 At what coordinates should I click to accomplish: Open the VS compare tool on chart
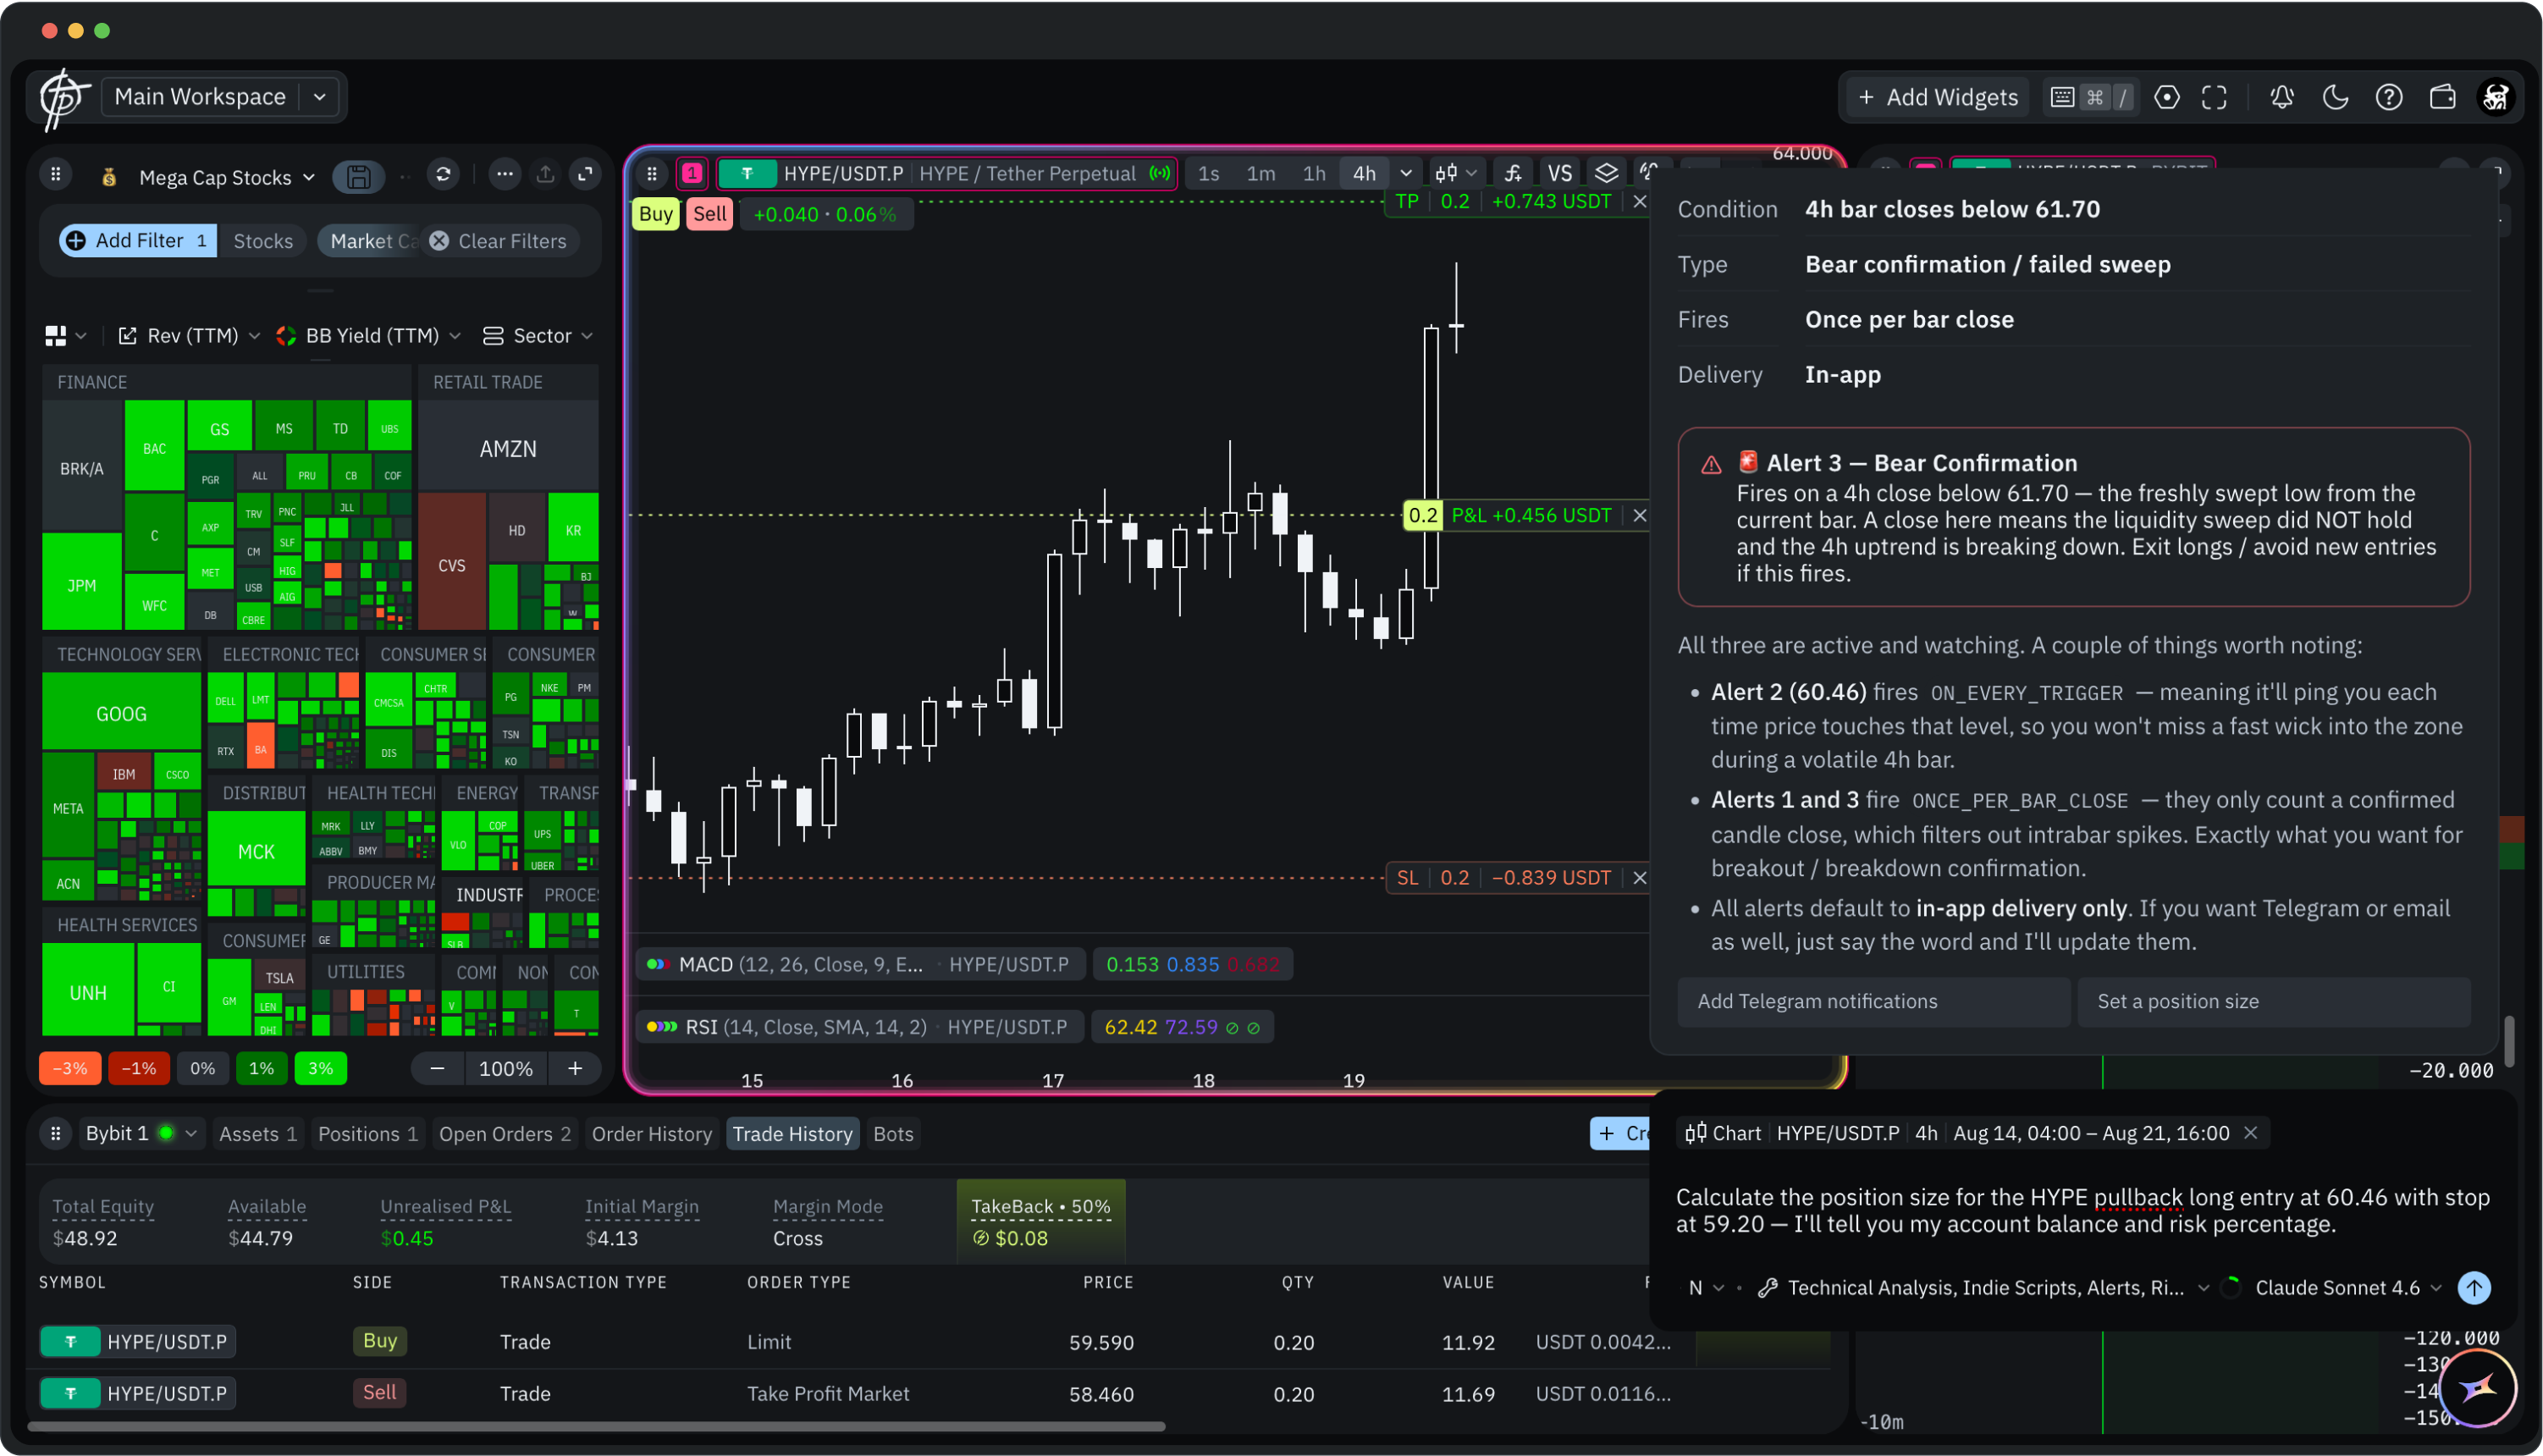1559,173
